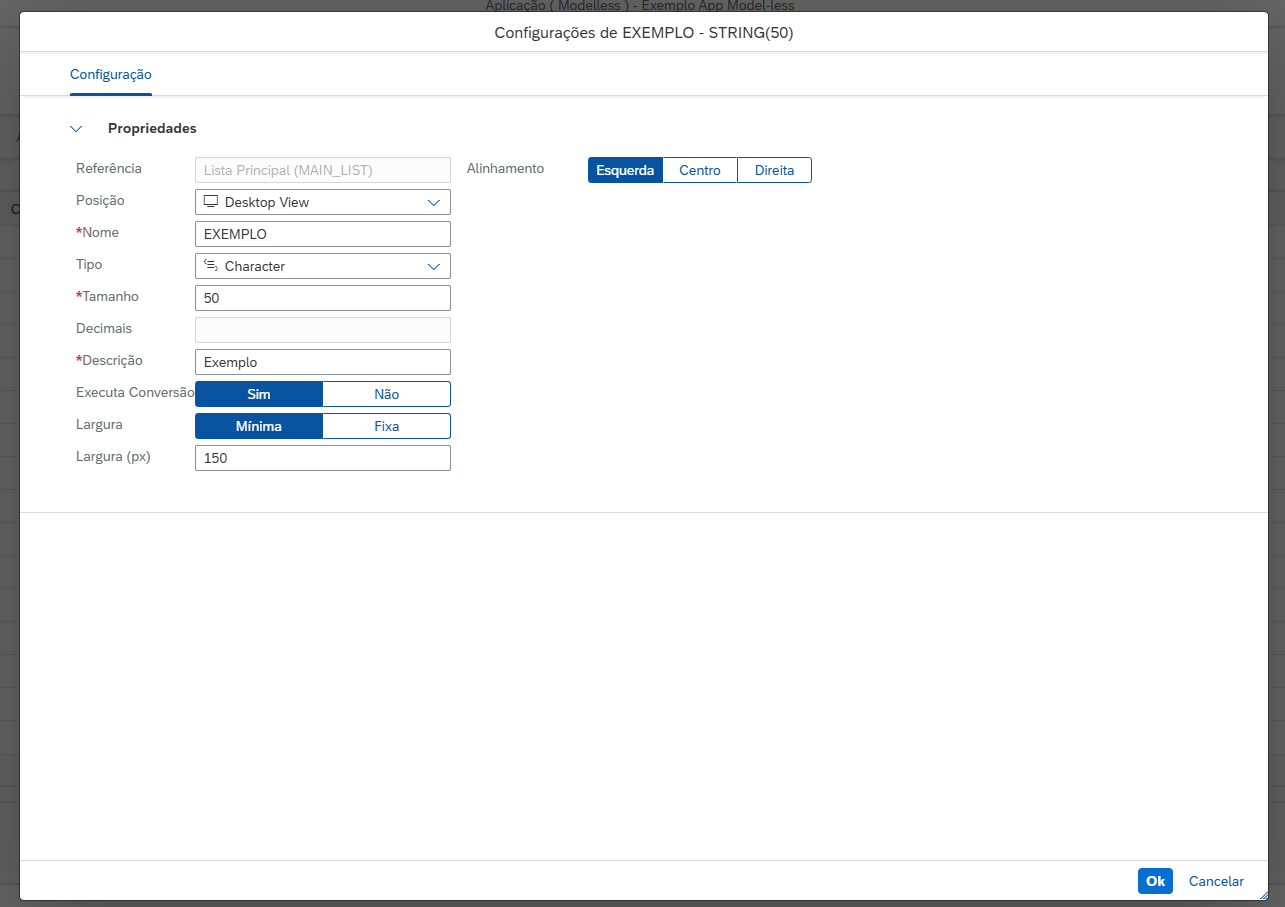1285x907 pixels.
Task: Click the Largura (px) input field
Action: (x=323, y=458)
